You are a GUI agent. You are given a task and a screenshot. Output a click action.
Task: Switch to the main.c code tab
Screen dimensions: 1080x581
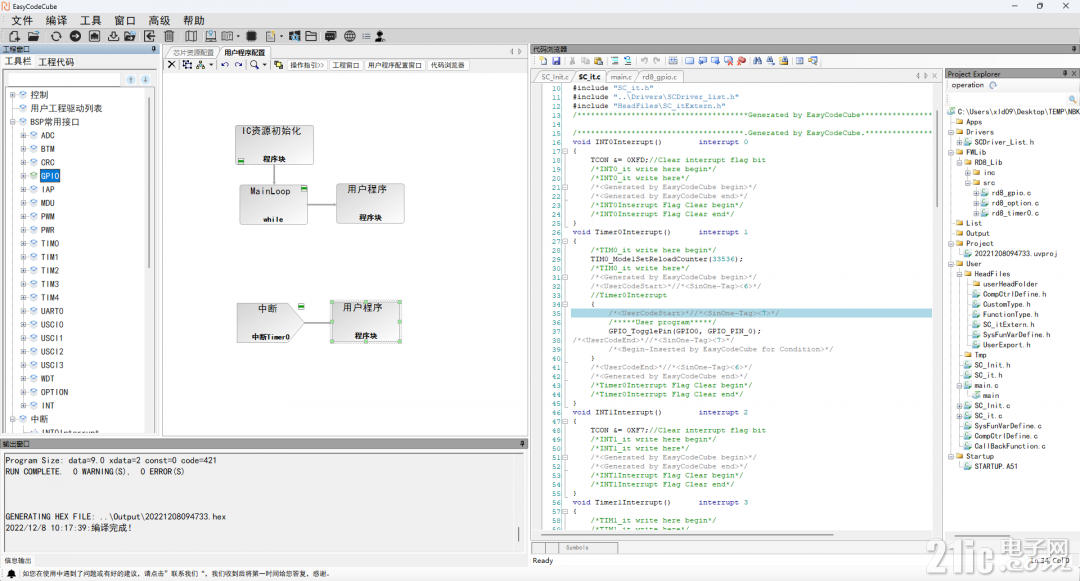click(x=621, y=77)
